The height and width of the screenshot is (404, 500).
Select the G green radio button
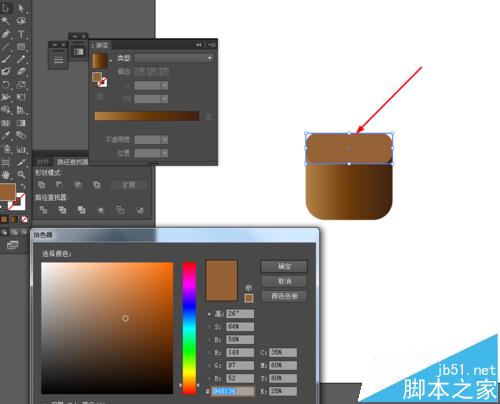point(209,366)
